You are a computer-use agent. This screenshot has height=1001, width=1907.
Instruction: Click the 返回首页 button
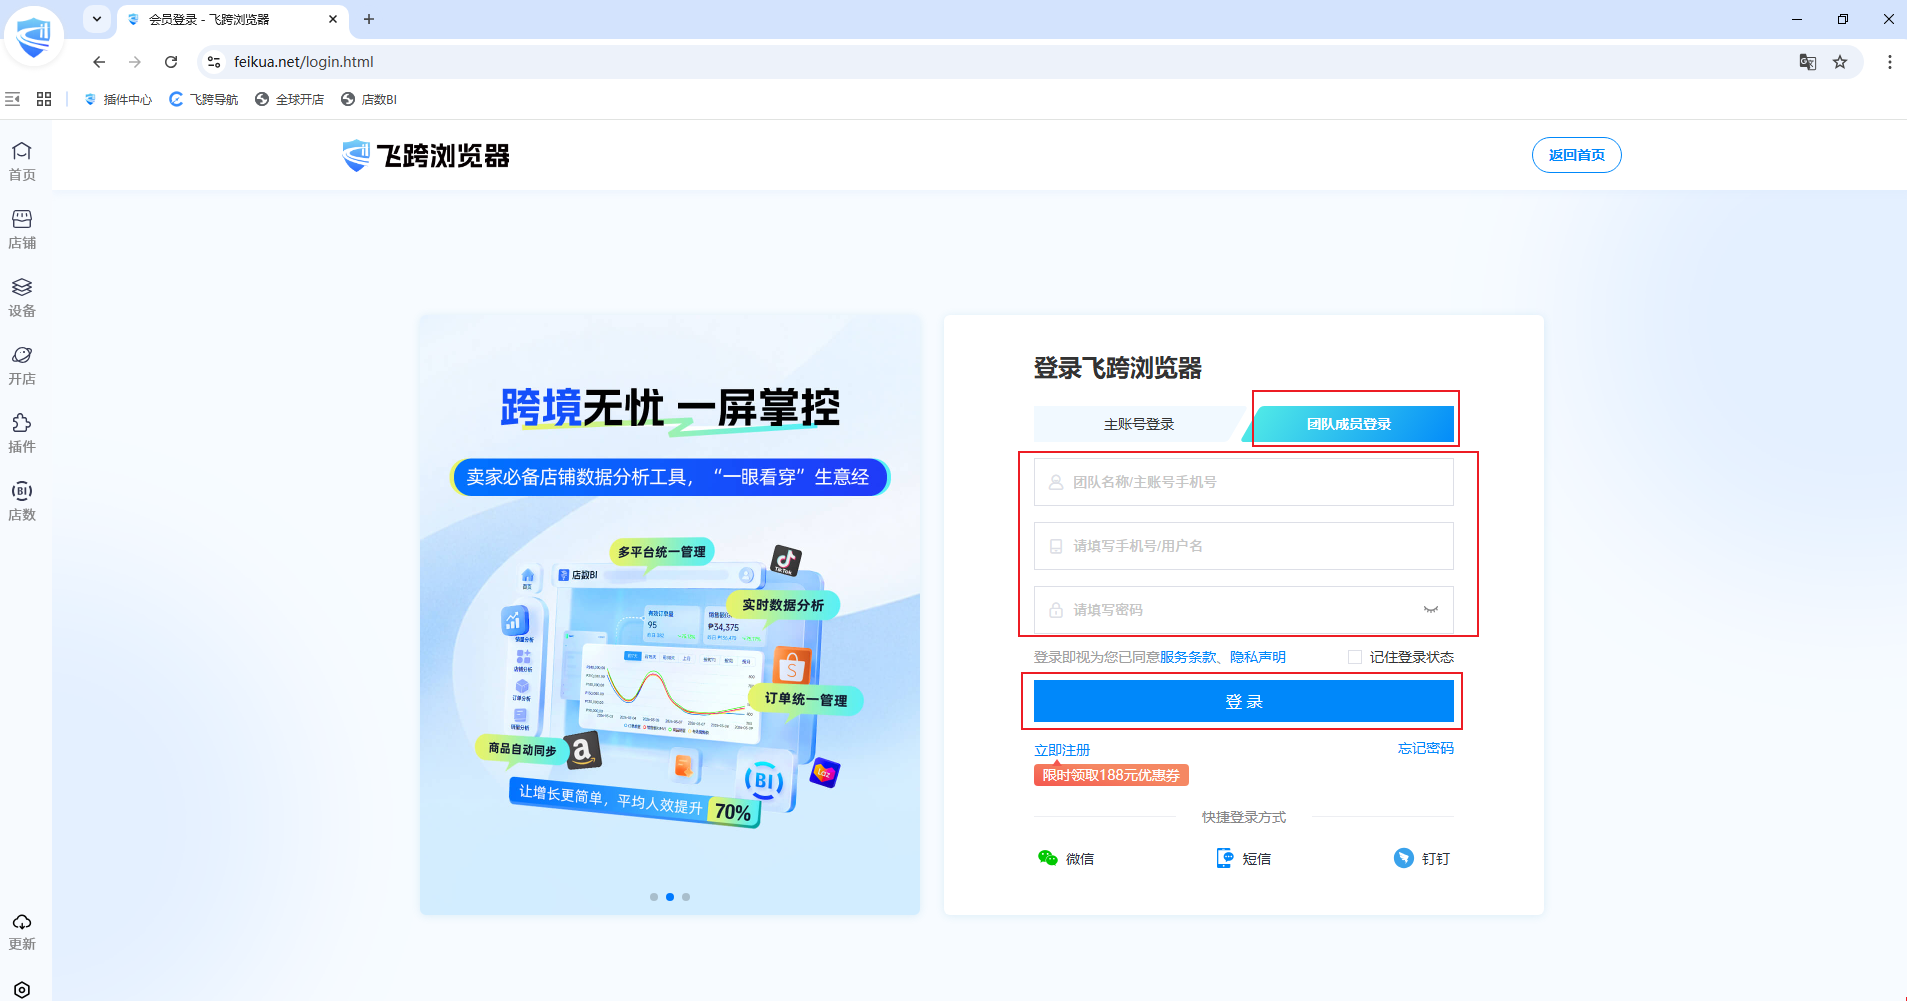click(1577, 155)
